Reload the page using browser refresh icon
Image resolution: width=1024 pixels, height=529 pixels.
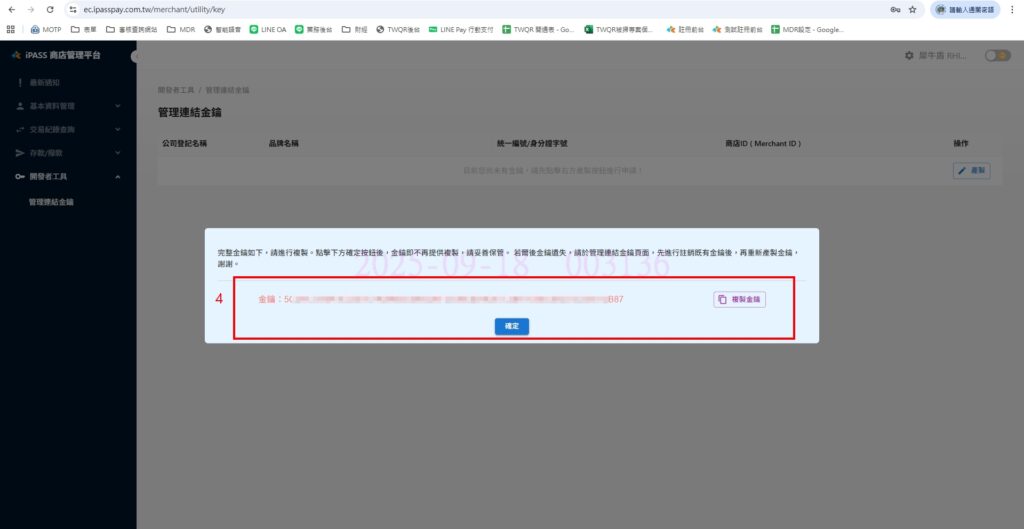[x=49, y=9]
